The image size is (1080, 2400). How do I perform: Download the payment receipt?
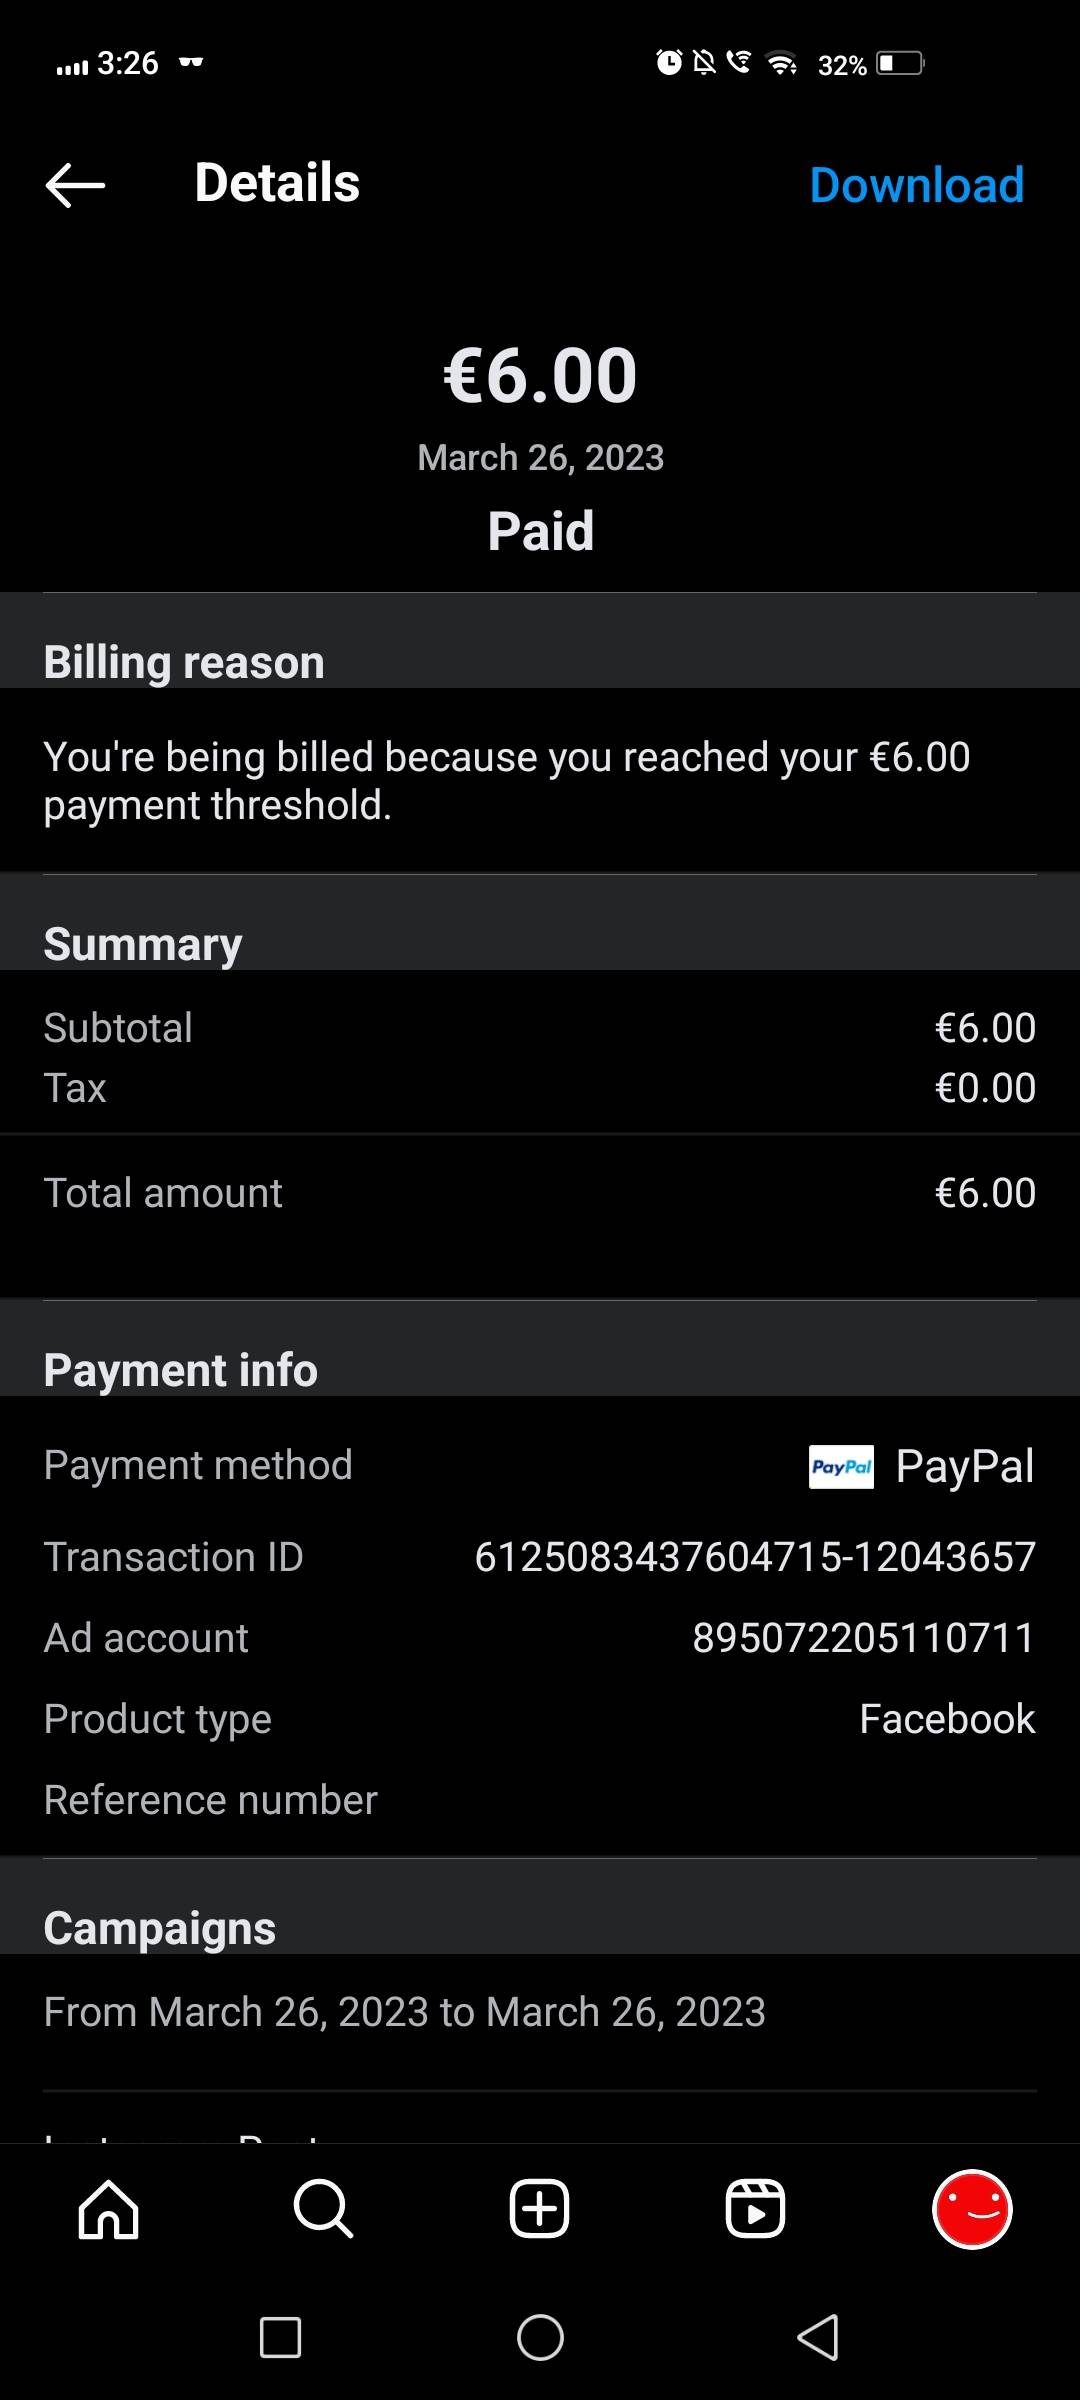pyautogui.click(x=916, y=185)
